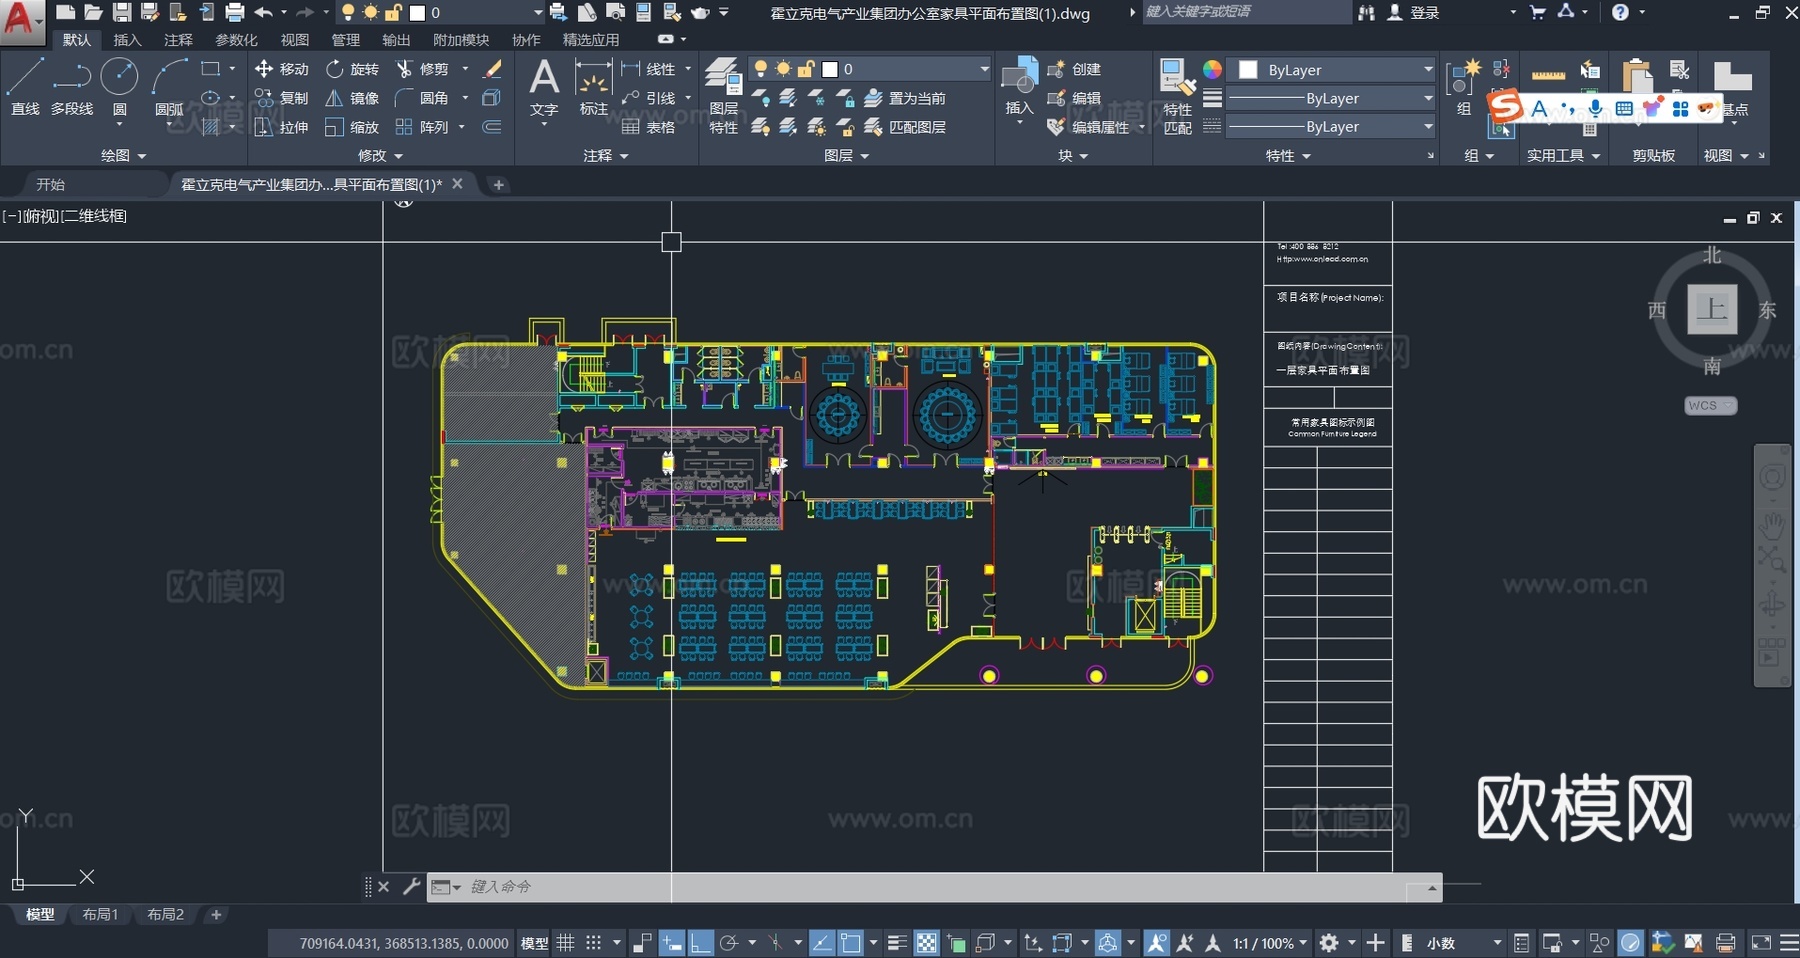The width and height of the screenshot is (1800, 958).
Task: Open the Insert (插入) ribbon tab
Action: point(127,40)
